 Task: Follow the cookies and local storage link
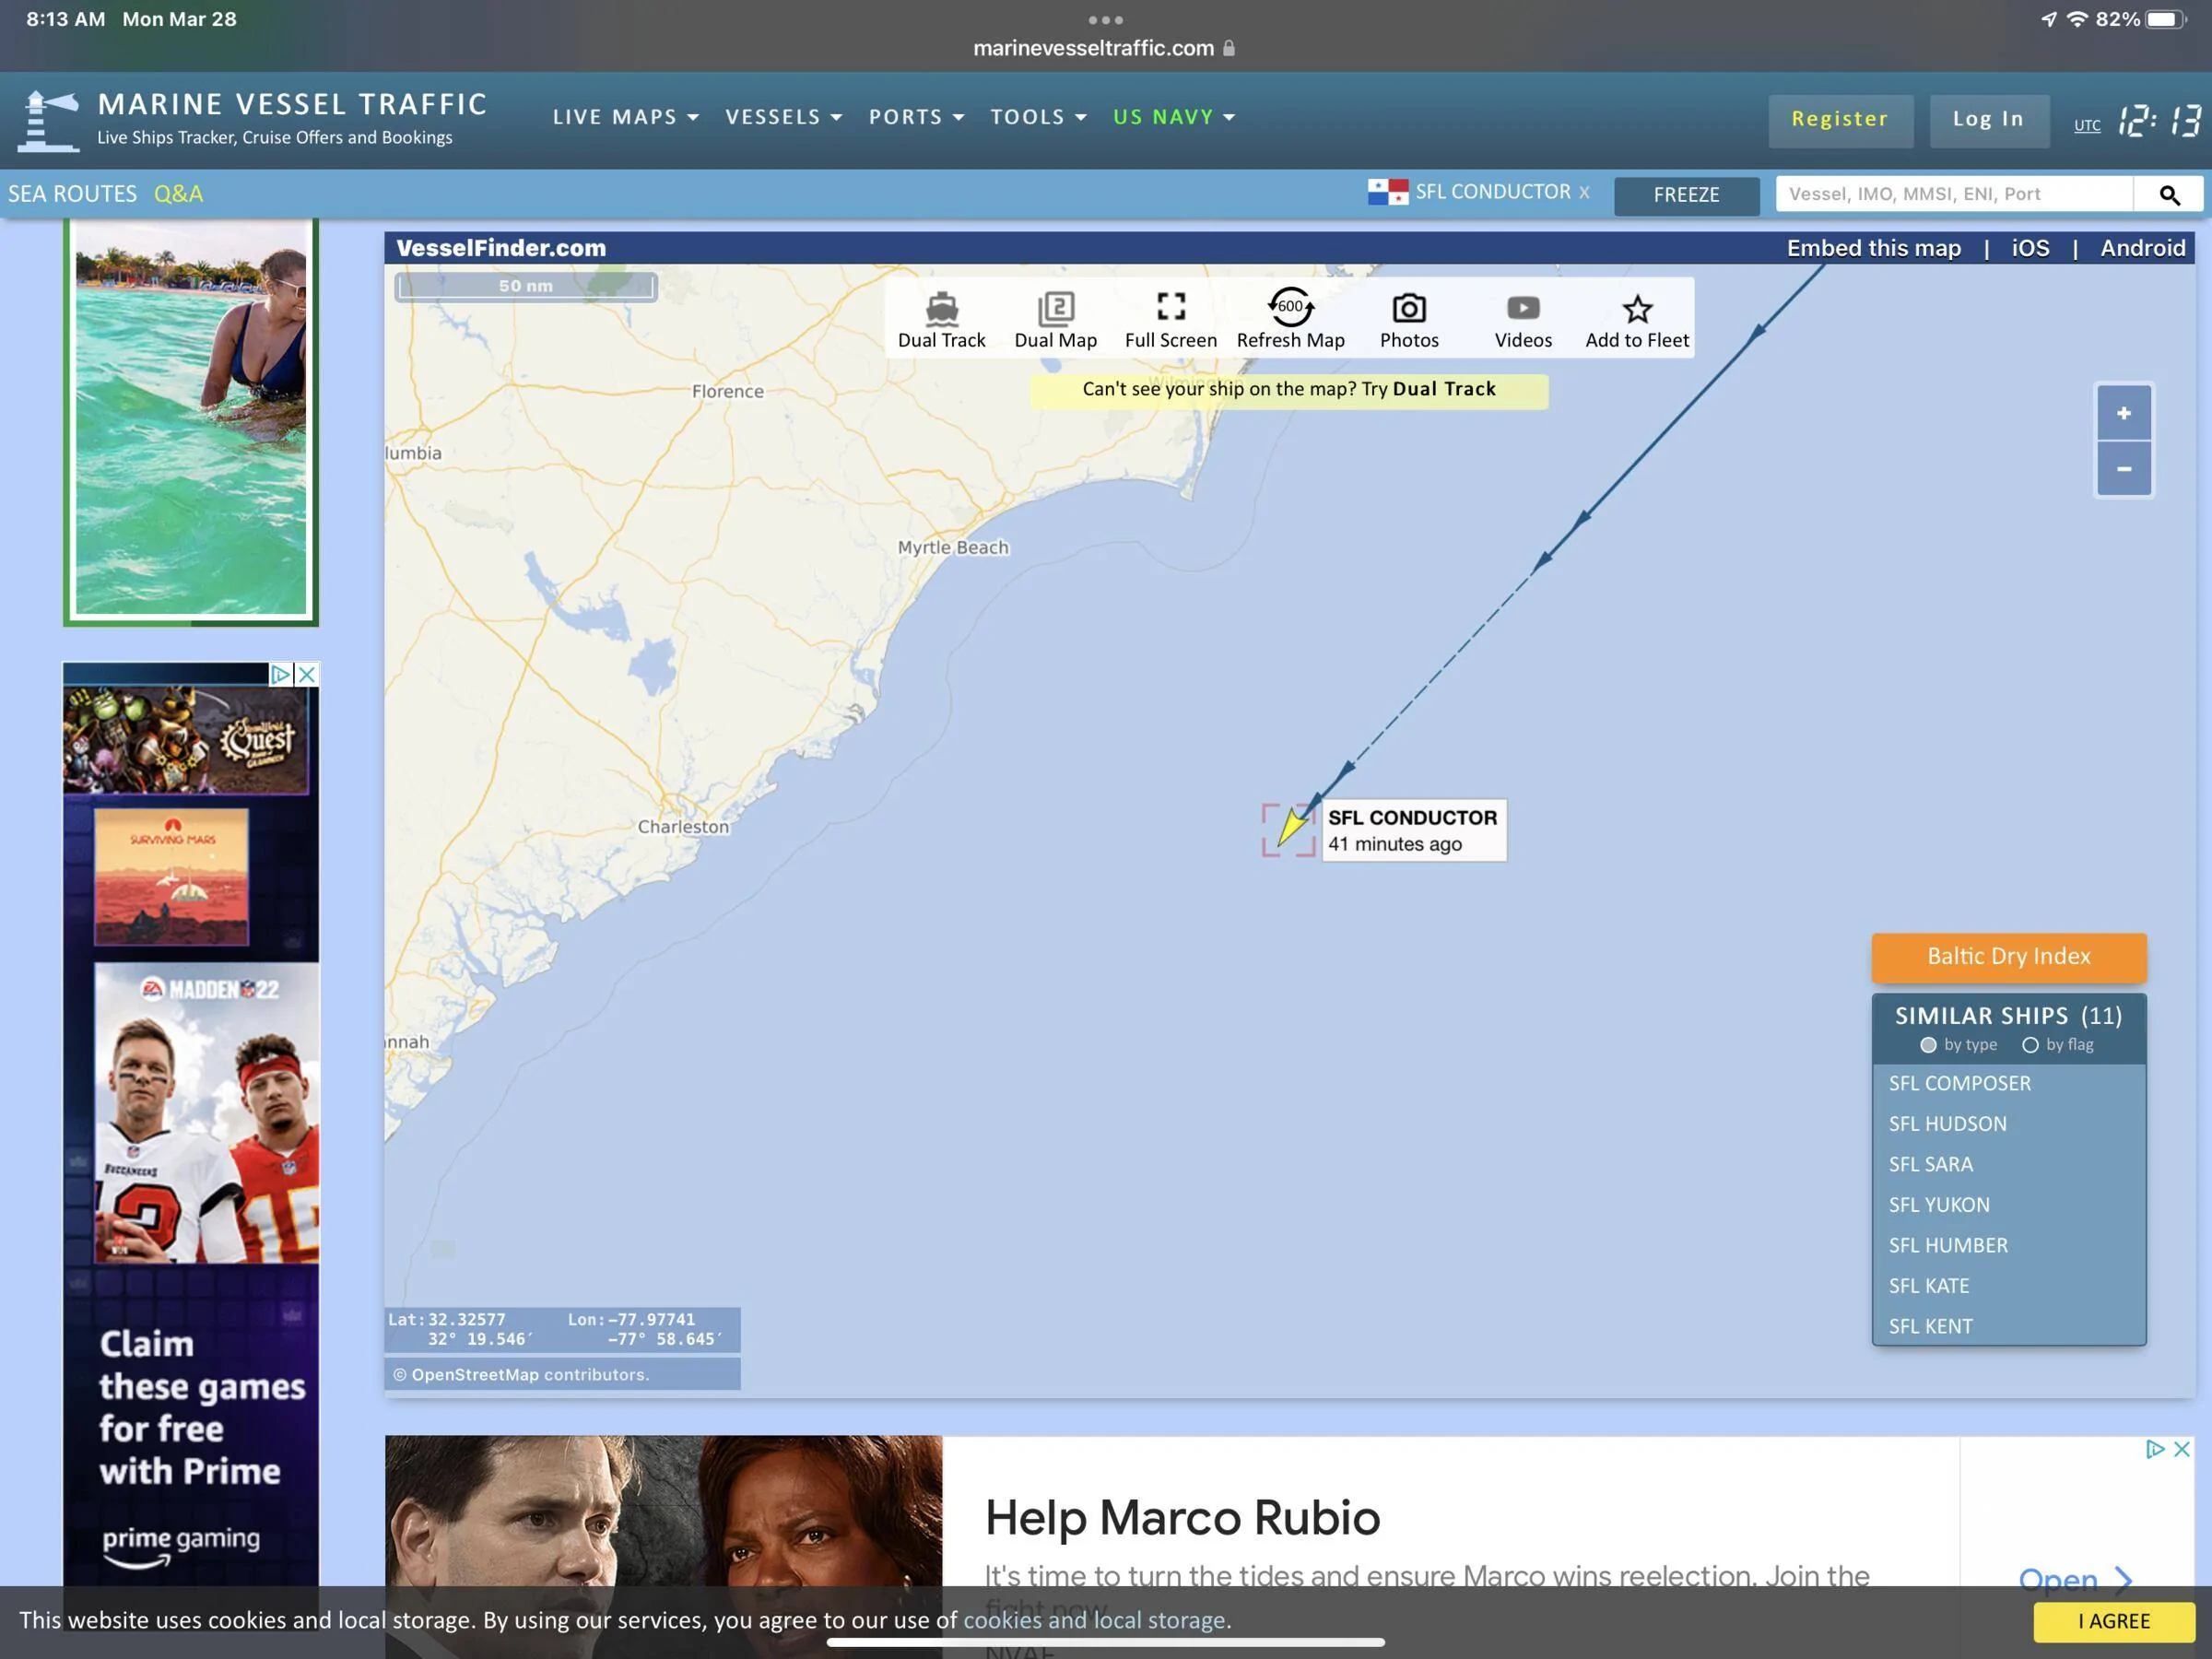pos(1096,1620)
